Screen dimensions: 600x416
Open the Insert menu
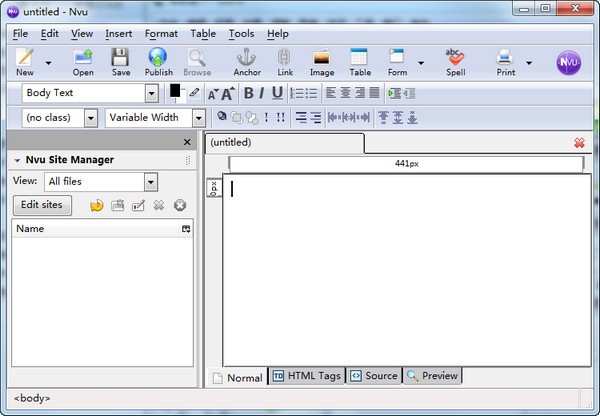point(119,34)
